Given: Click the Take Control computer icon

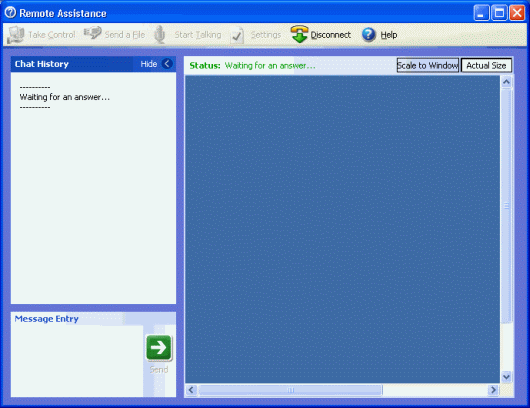Looking at the screenshot, I should click(x=16, y=34).
